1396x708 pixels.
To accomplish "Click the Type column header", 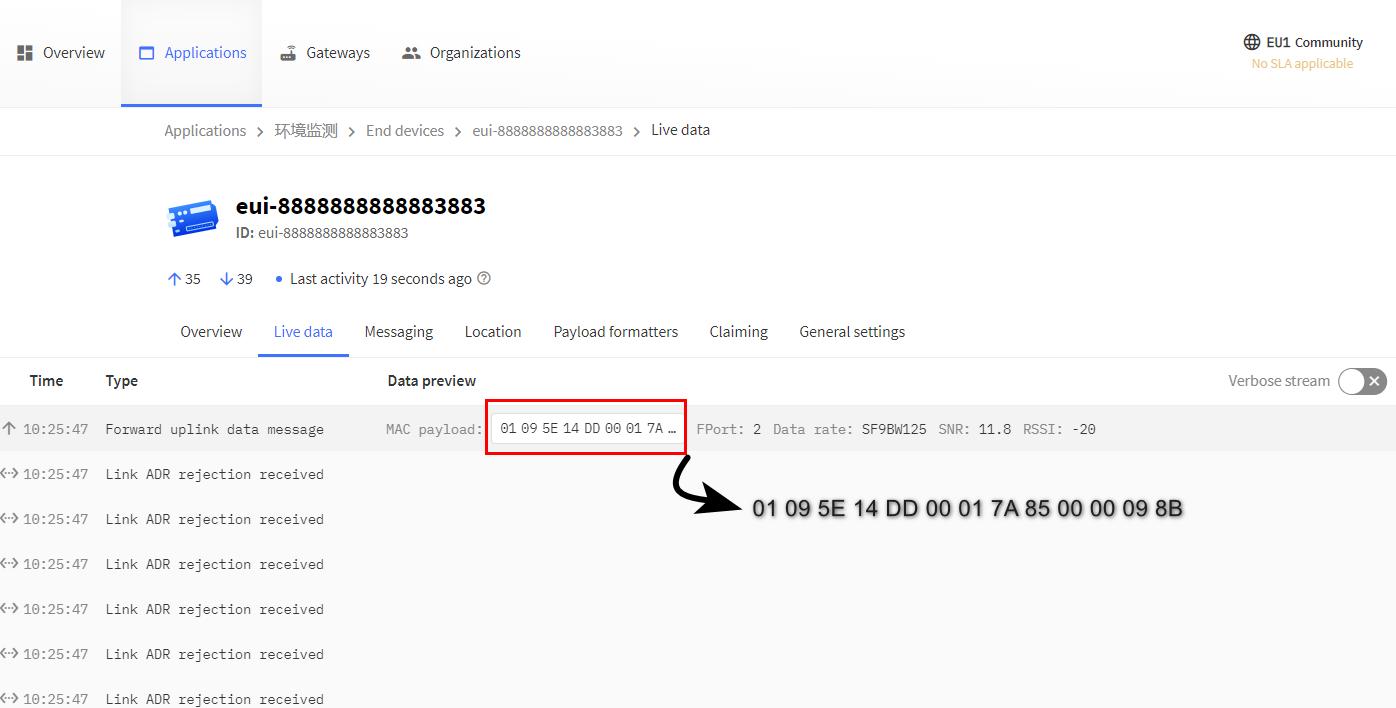I will [x=122, y=381].
